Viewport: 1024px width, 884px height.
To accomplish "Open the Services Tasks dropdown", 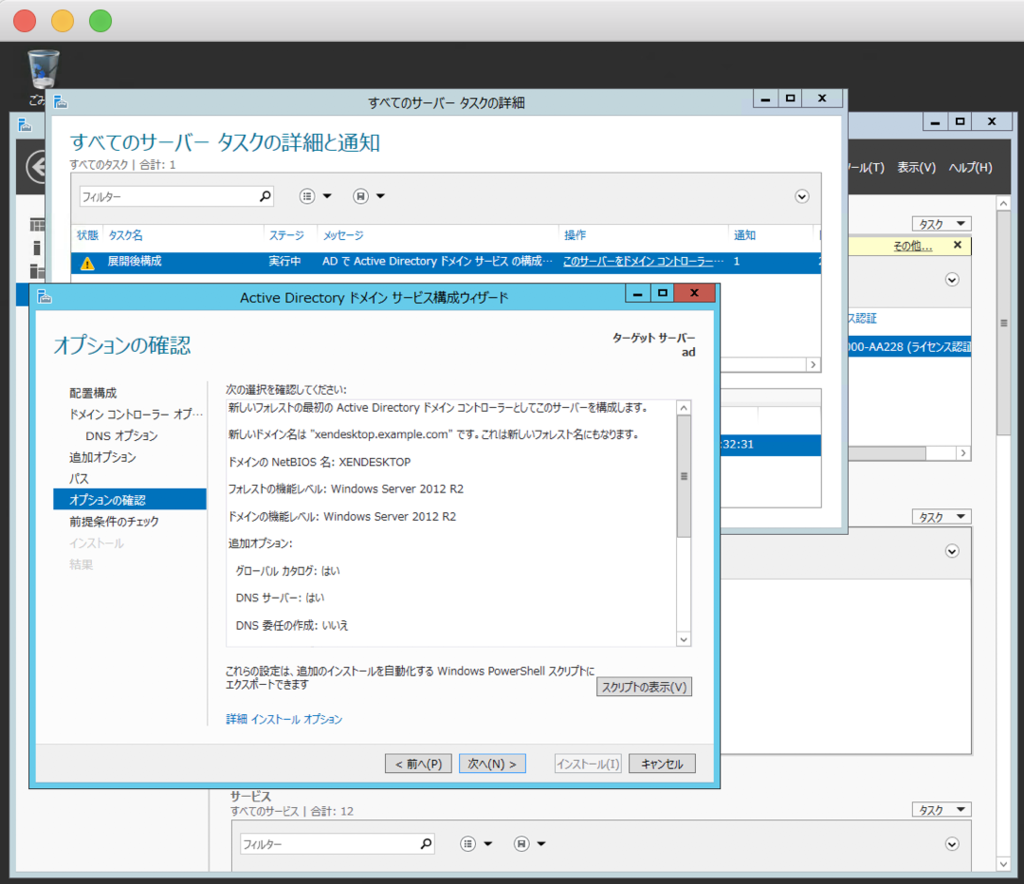I will tap(942, 810).
